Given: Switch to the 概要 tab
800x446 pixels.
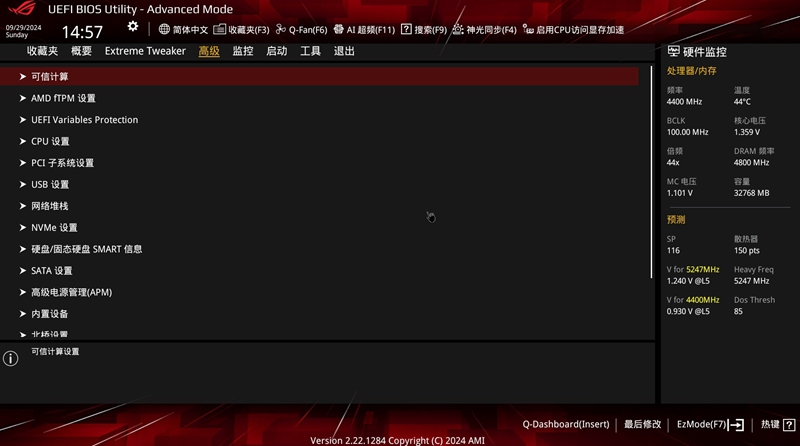Looking at the screenshot, I should (x=81, y=51).
